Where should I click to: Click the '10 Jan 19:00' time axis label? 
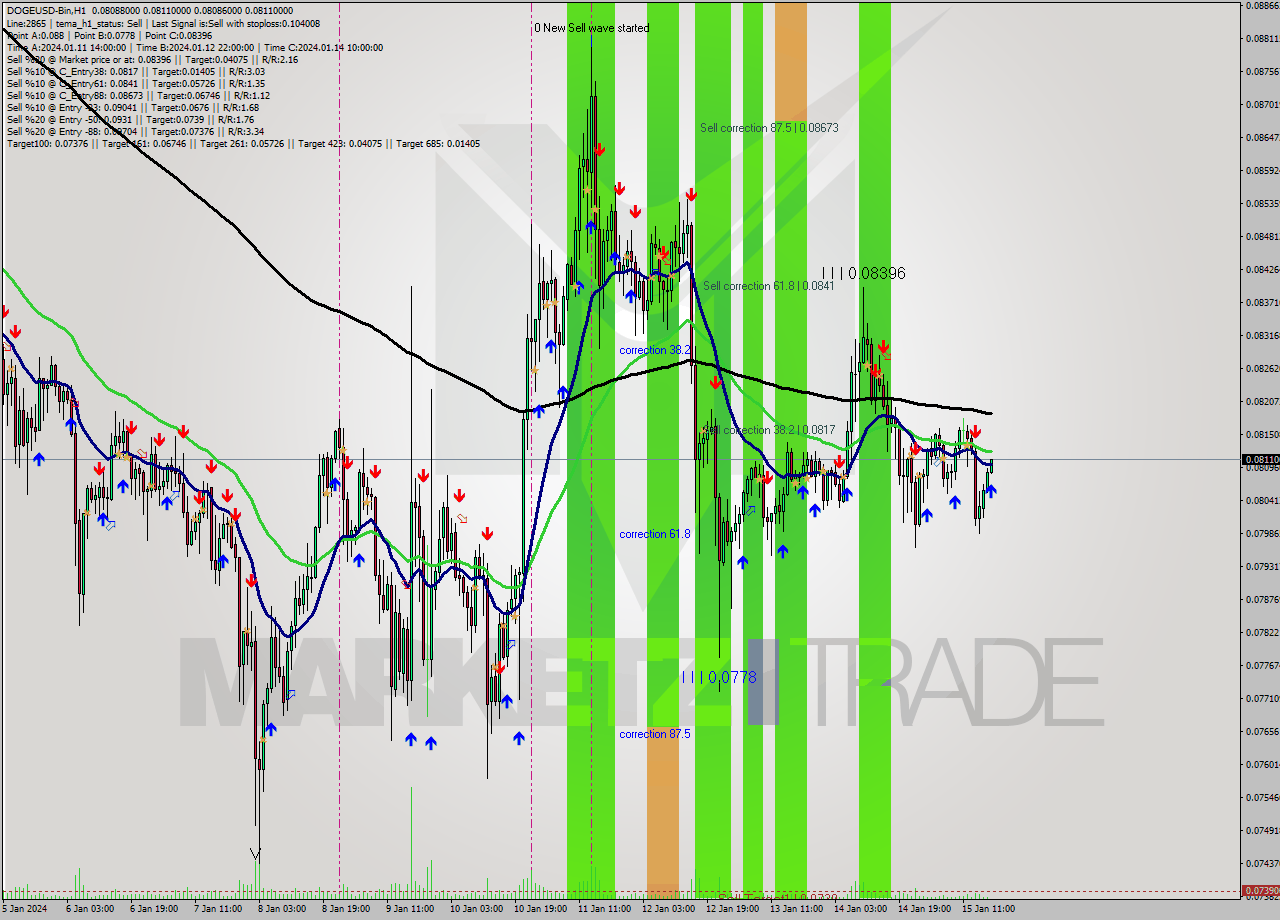(x=540, y=909)
